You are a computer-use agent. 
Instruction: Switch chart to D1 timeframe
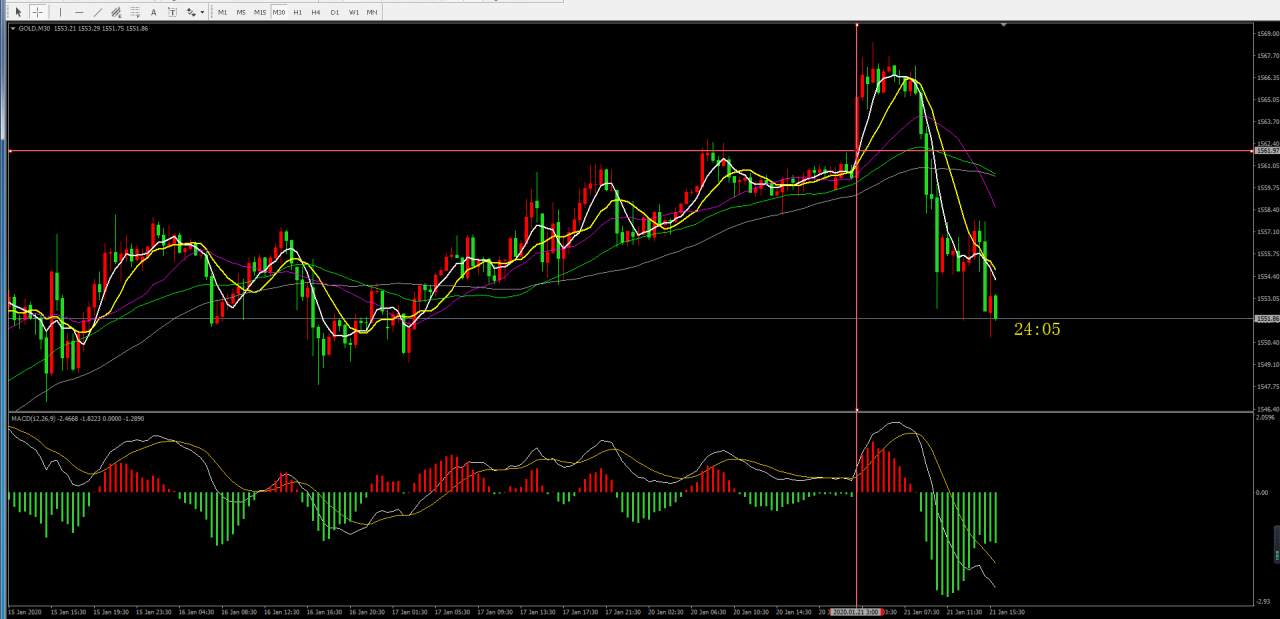click(335, 12)
